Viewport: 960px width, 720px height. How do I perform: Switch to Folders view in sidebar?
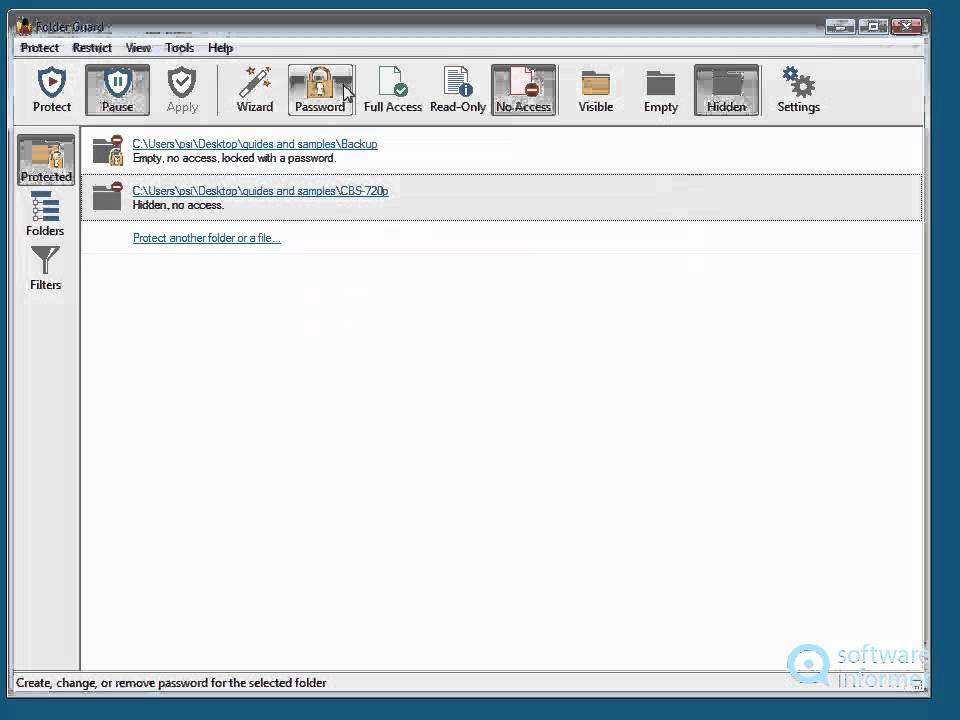click(x=45, y=214)
